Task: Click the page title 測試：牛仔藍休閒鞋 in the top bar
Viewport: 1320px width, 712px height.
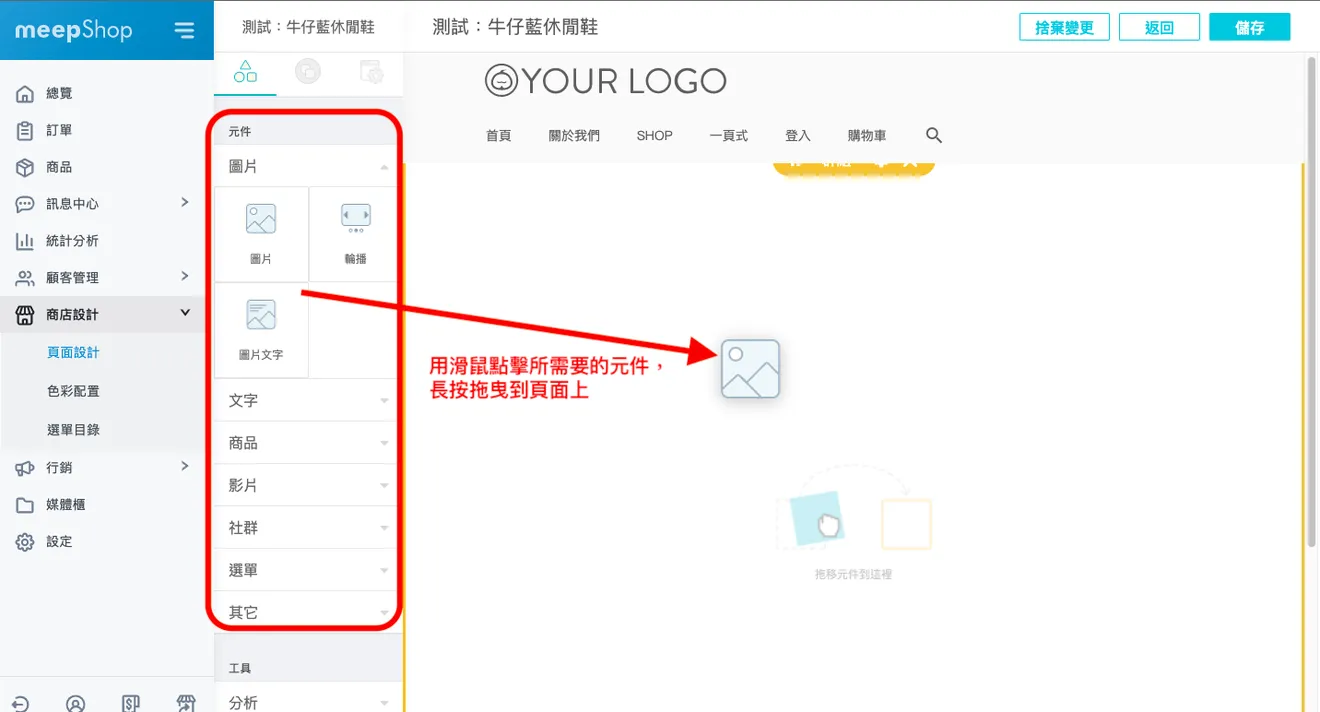Action: (x=515, y=27)
